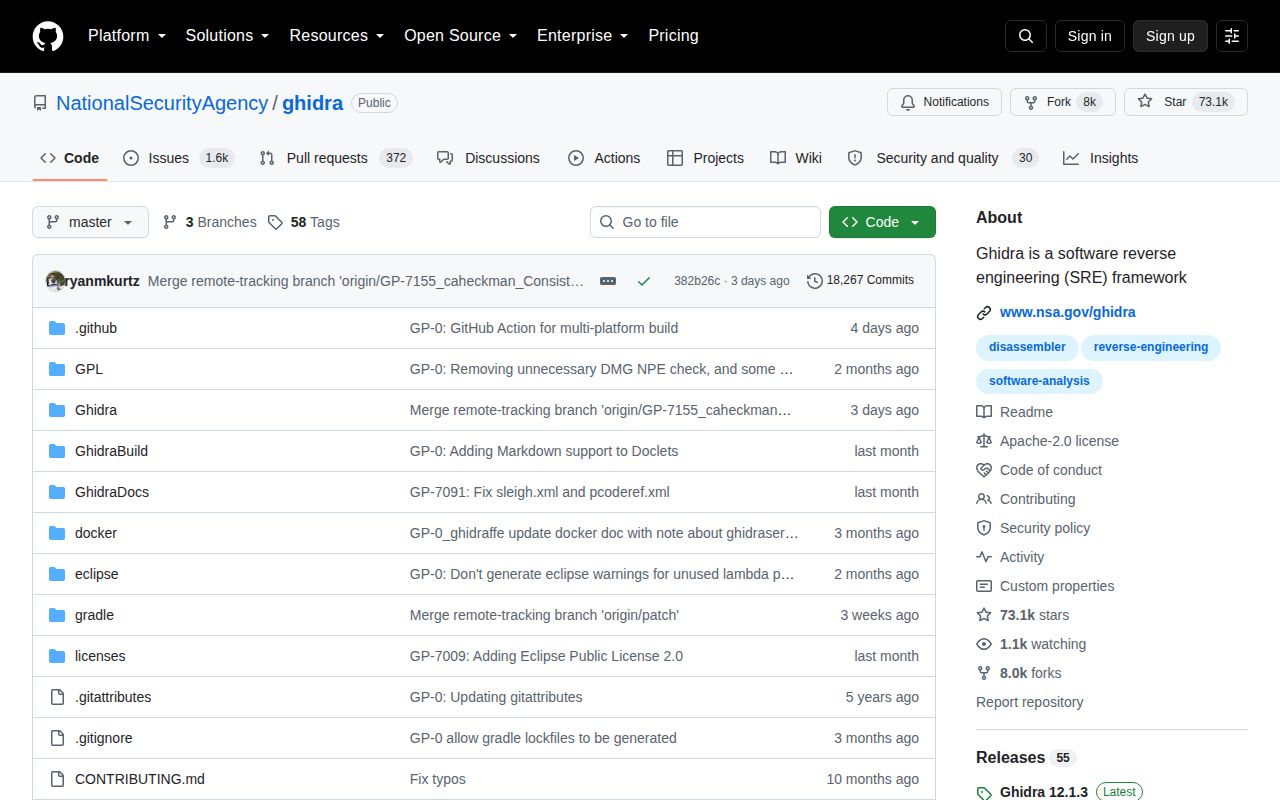The height and width of the screenshot is (800, 1280).
Task: Open commit 'GP-7091: Fix sleigh.xml and pcoderef.xml'
Action: pyautogui.click(x=540, y=492)
